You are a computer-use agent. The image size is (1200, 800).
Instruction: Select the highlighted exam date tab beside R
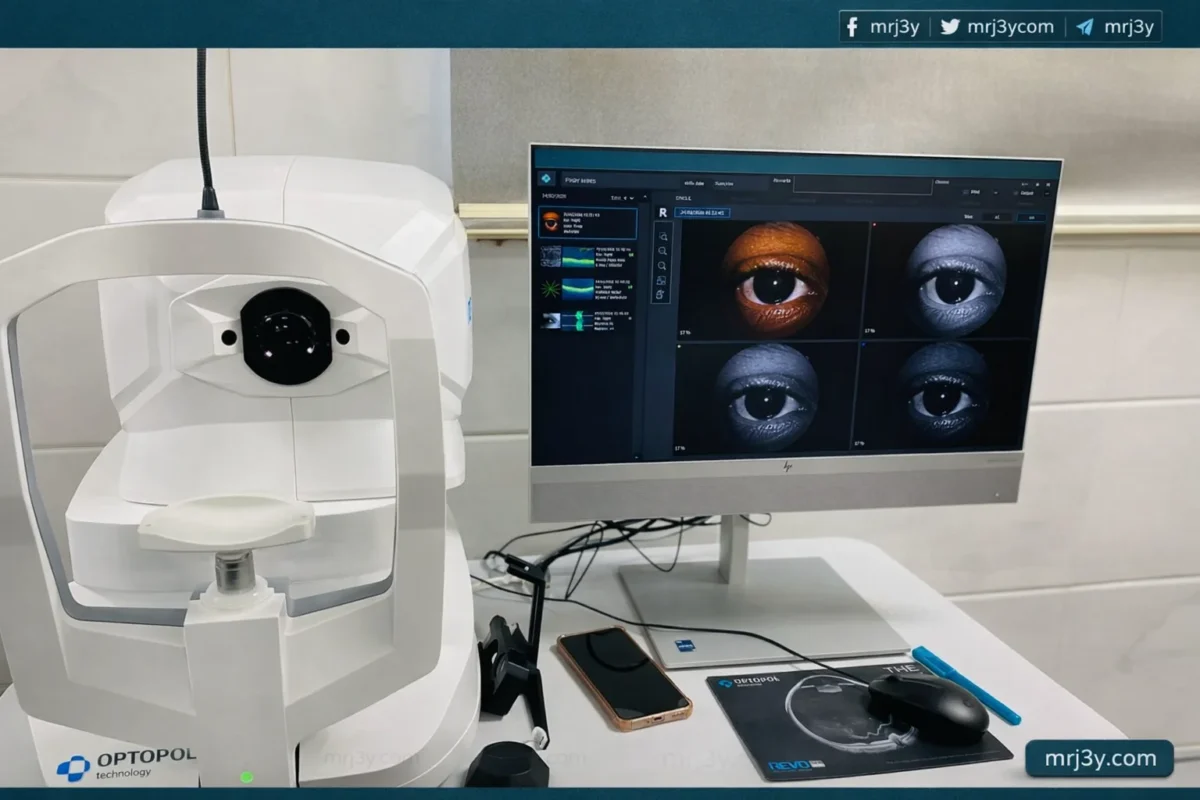click(x=701, y=212)
